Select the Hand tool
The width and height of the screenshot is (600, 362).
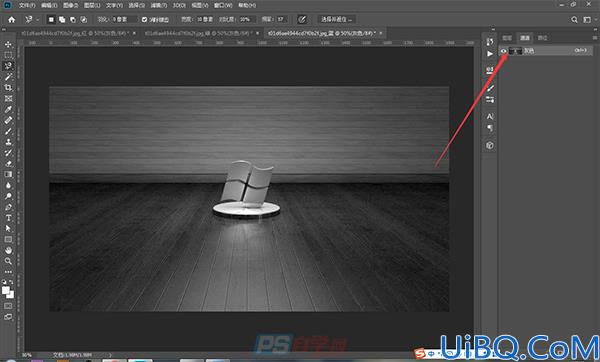[x=8, y=250]
